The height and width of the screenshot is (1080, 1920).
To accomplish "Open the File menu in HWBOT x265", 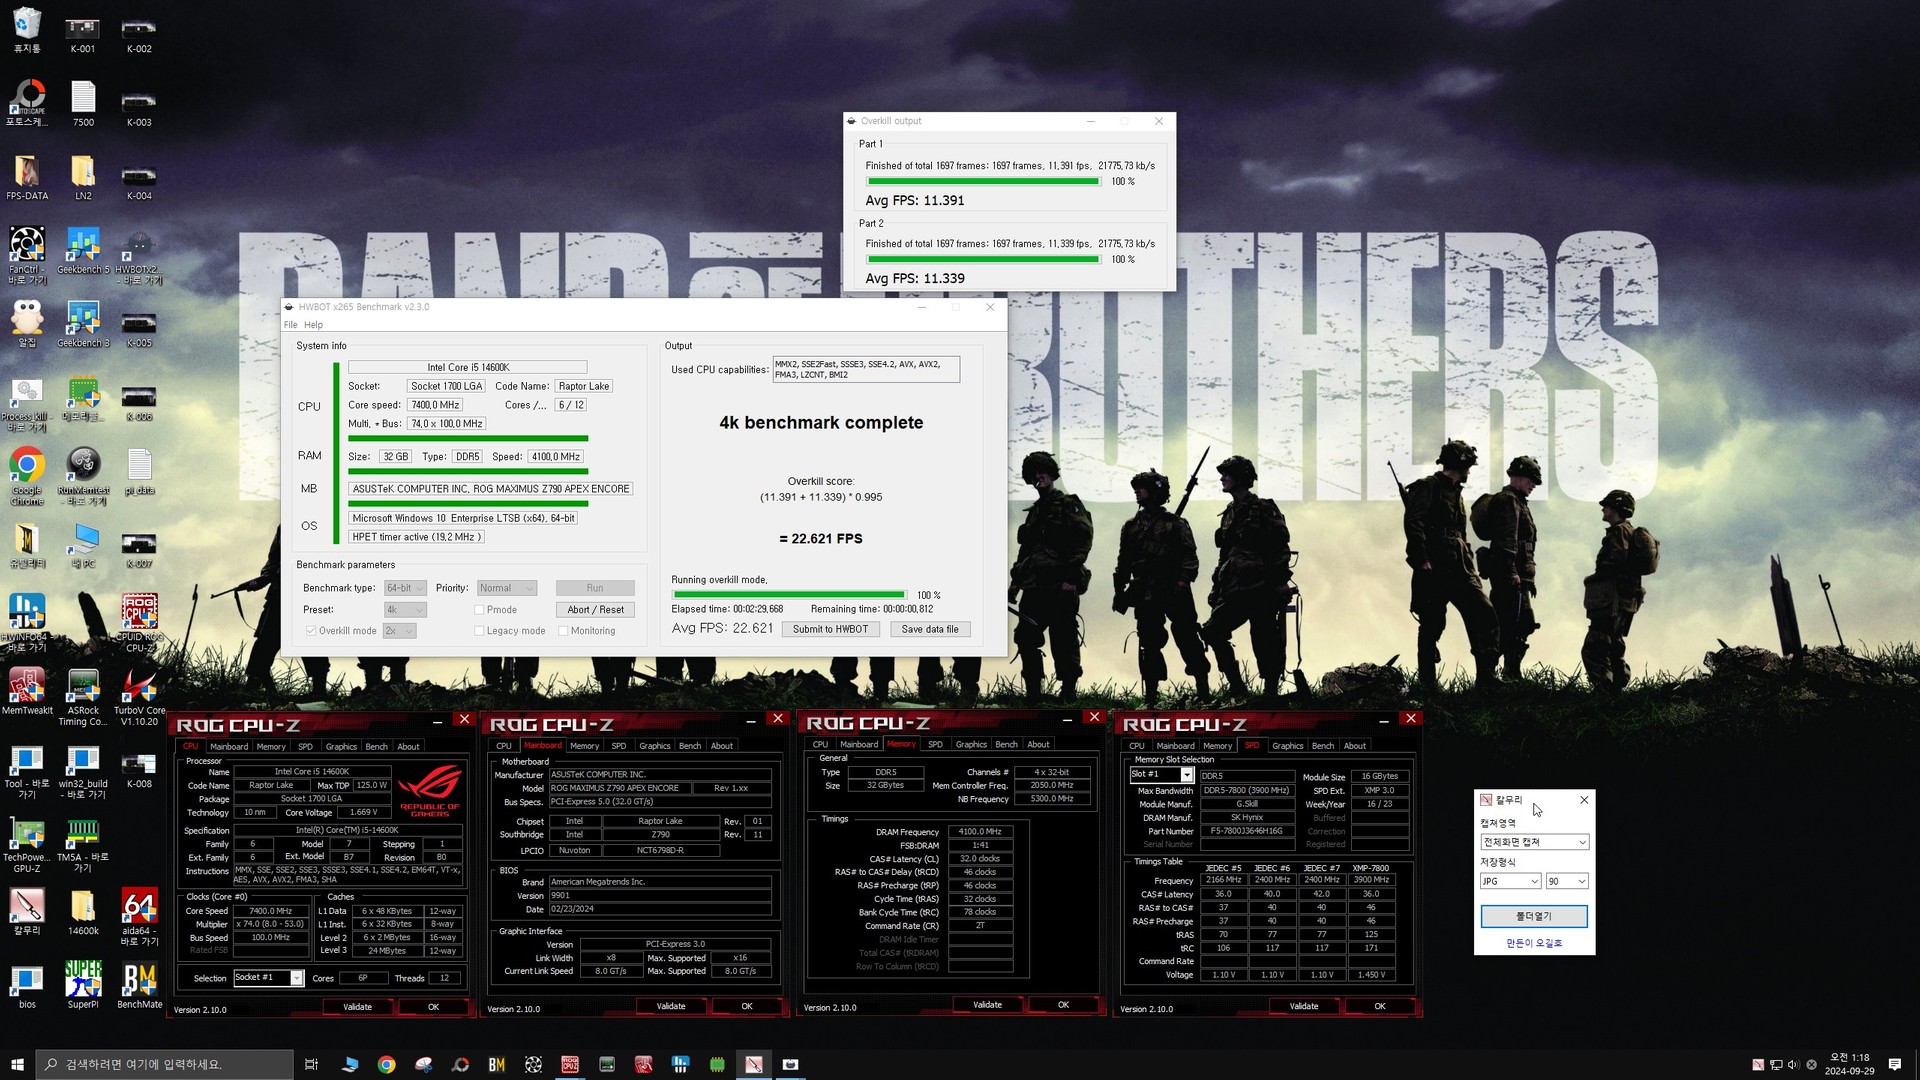I will [x=290, y=325].
